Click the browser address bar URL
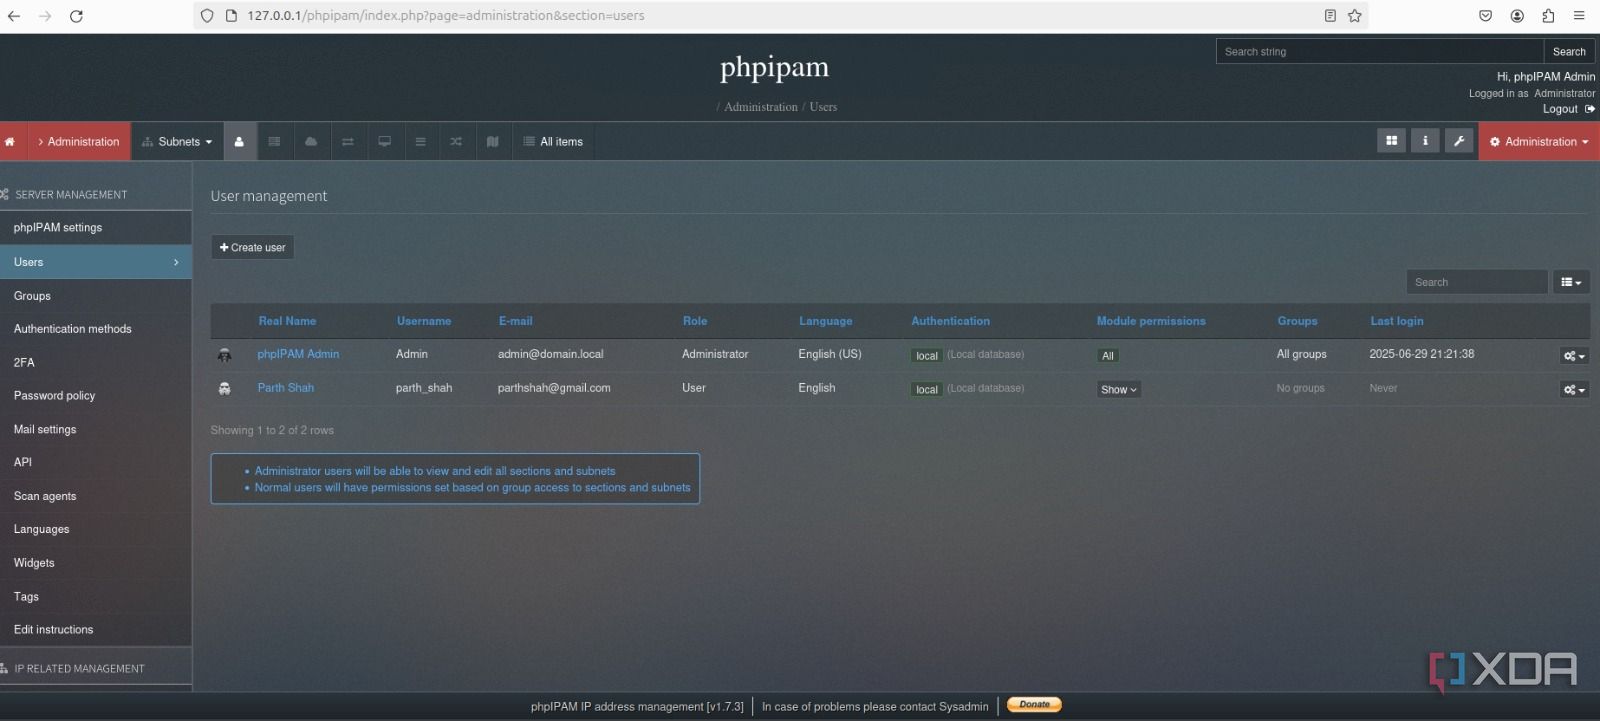Screen dimensions: 1600x721 tap(446, 16)
